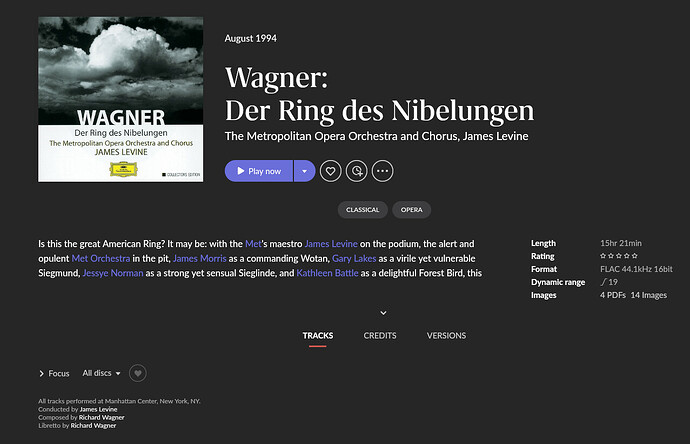The width and height of the screenshot is (690, 444).
Task: Click the heart favorite icon beside Play now
Action: (330, 171)
